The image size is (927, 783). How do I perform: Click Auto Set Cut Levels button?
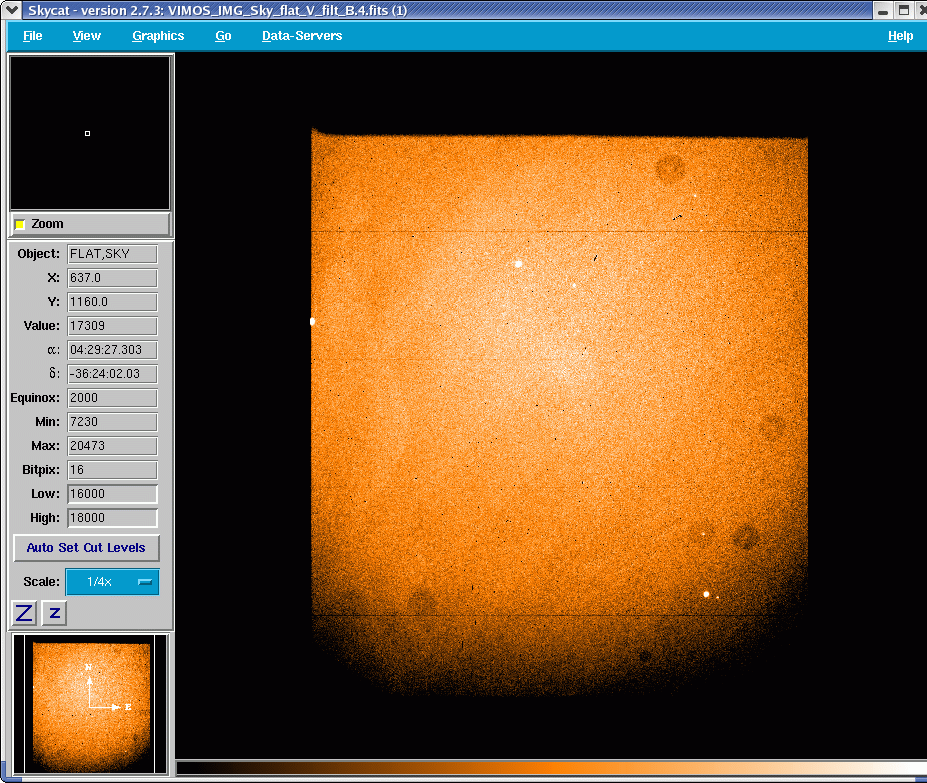click(86, 548)
